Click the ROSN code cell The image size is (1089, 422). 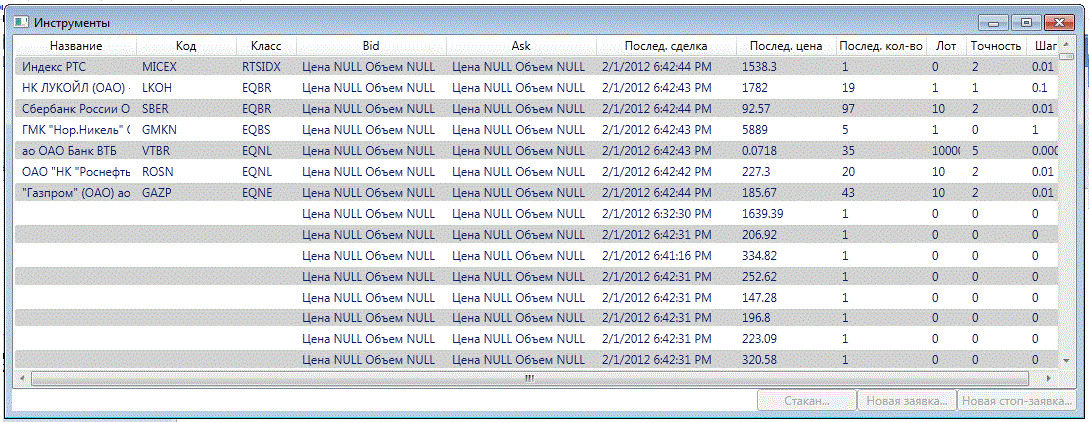click(156, 171)
